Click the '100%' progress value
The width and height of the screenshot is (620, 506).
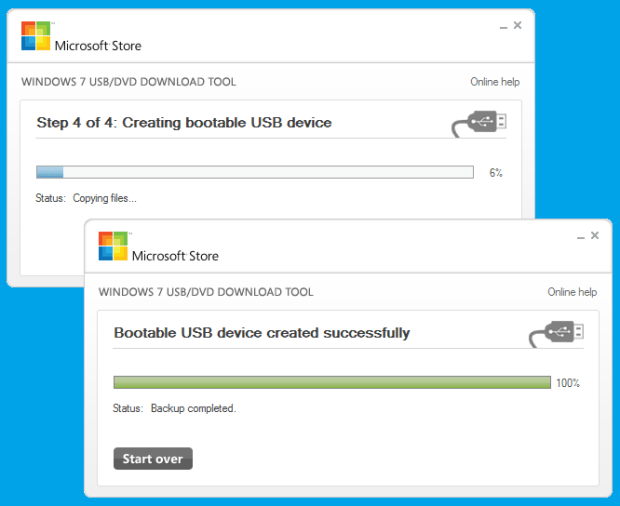[x=568, y=383]
